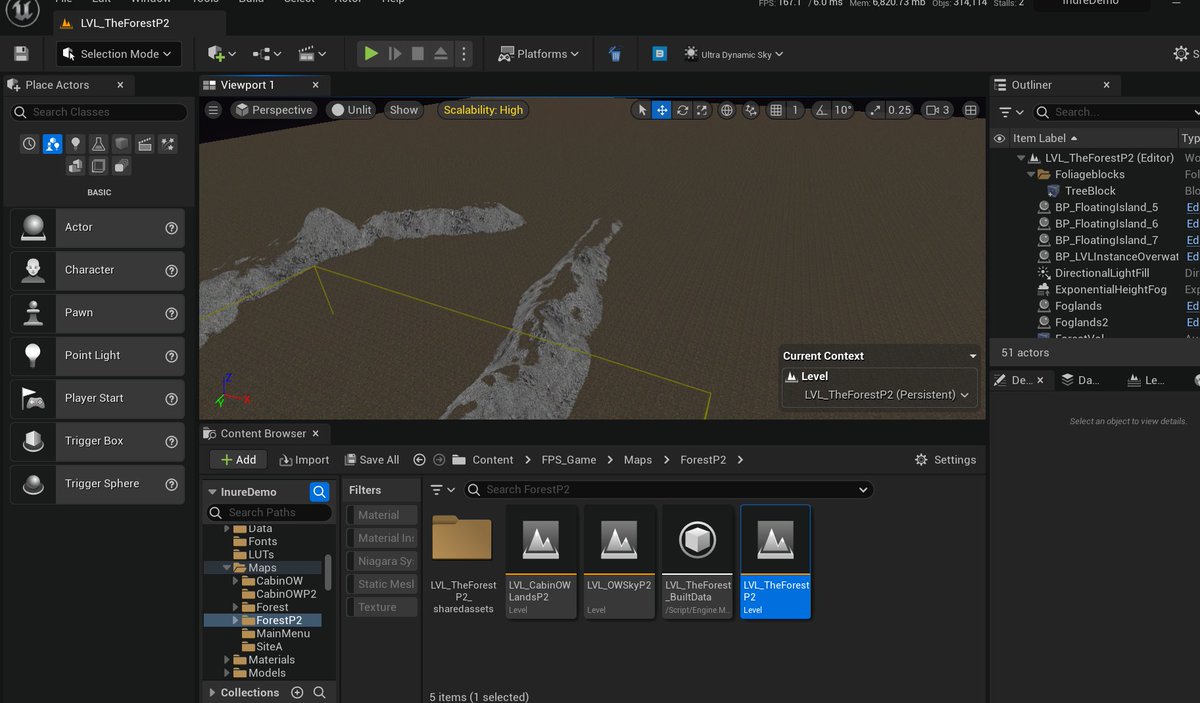The width and height of the screenshot is (1200, 703).
Task: Open the Perspective view mode menu
Action: [273, 110]
